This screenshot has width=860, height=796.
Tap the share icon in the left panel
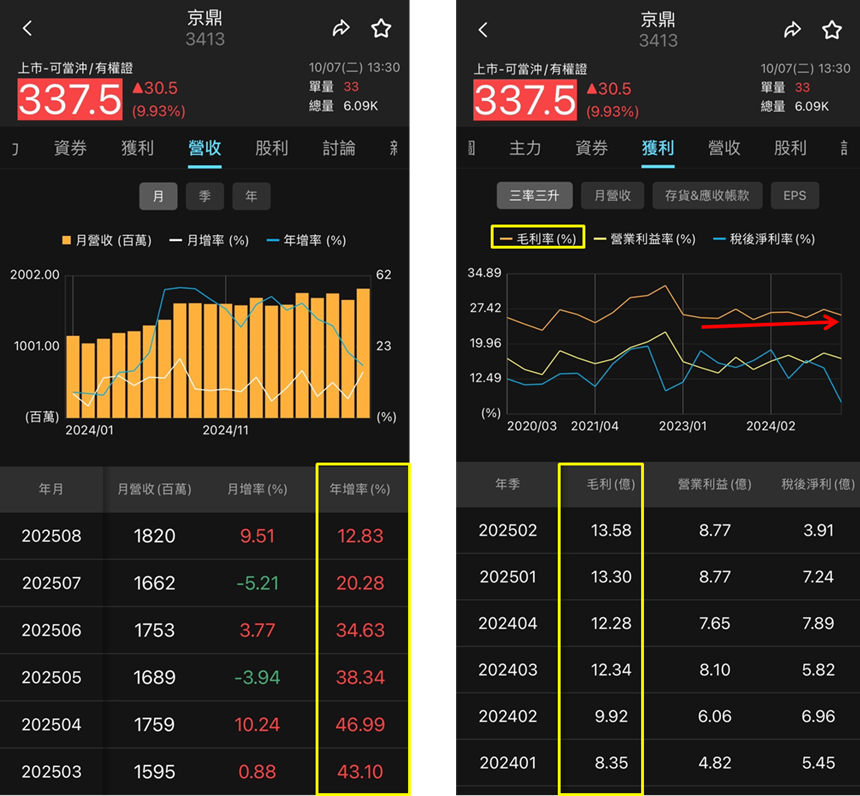click(x=341, y=28)
